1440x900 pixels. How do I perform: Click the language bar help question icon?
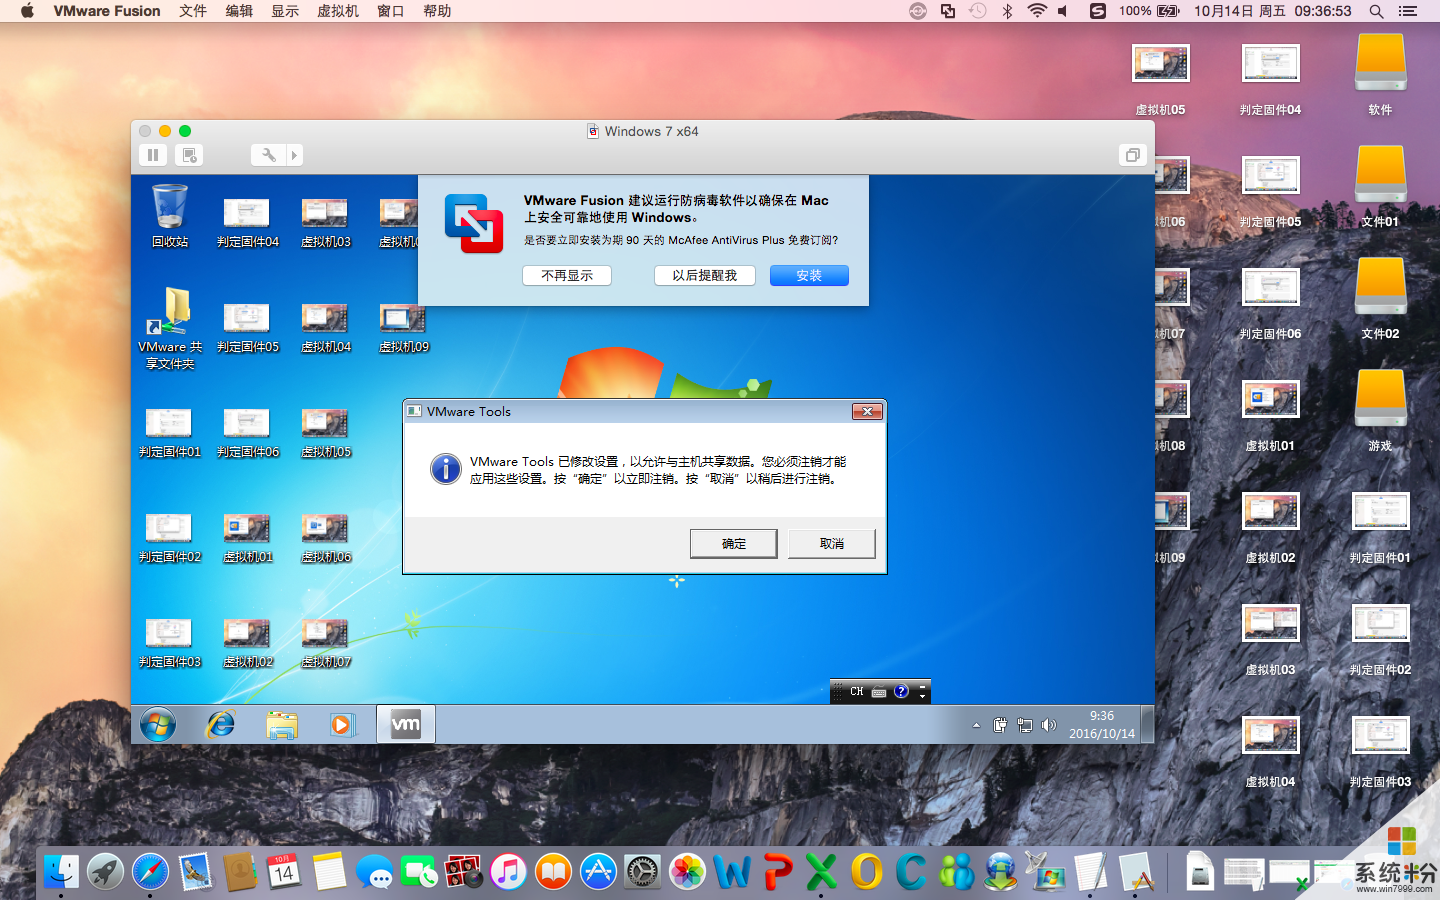tap(901, 692)
